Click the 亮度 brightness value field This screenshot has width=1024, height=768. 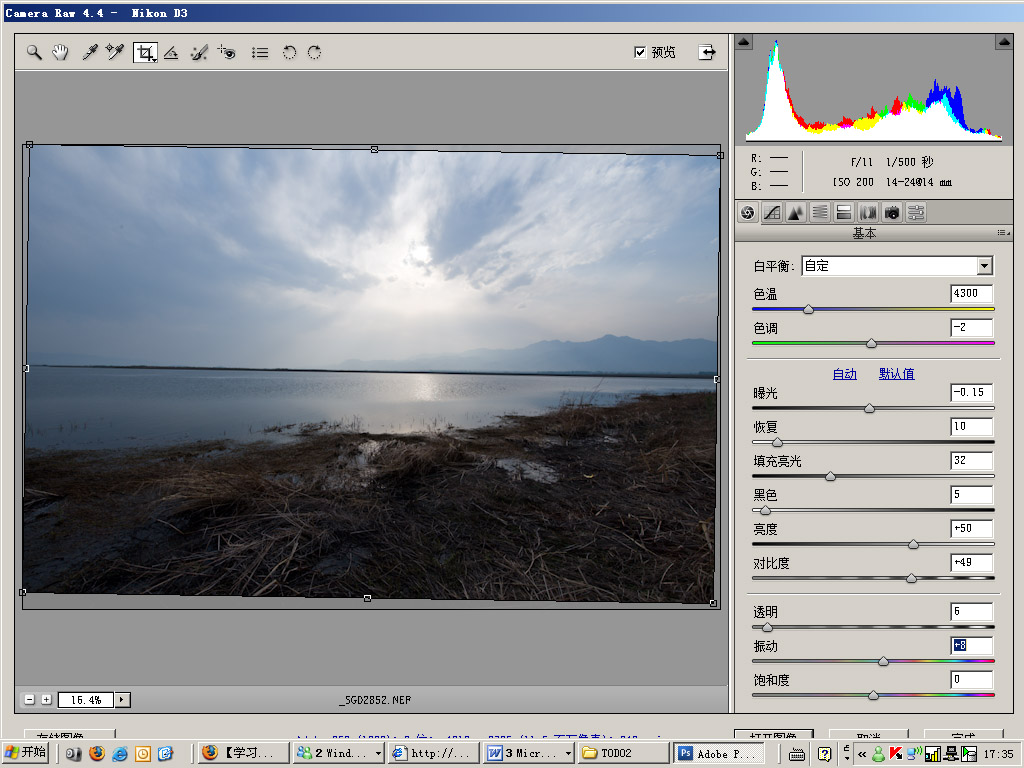972,528
